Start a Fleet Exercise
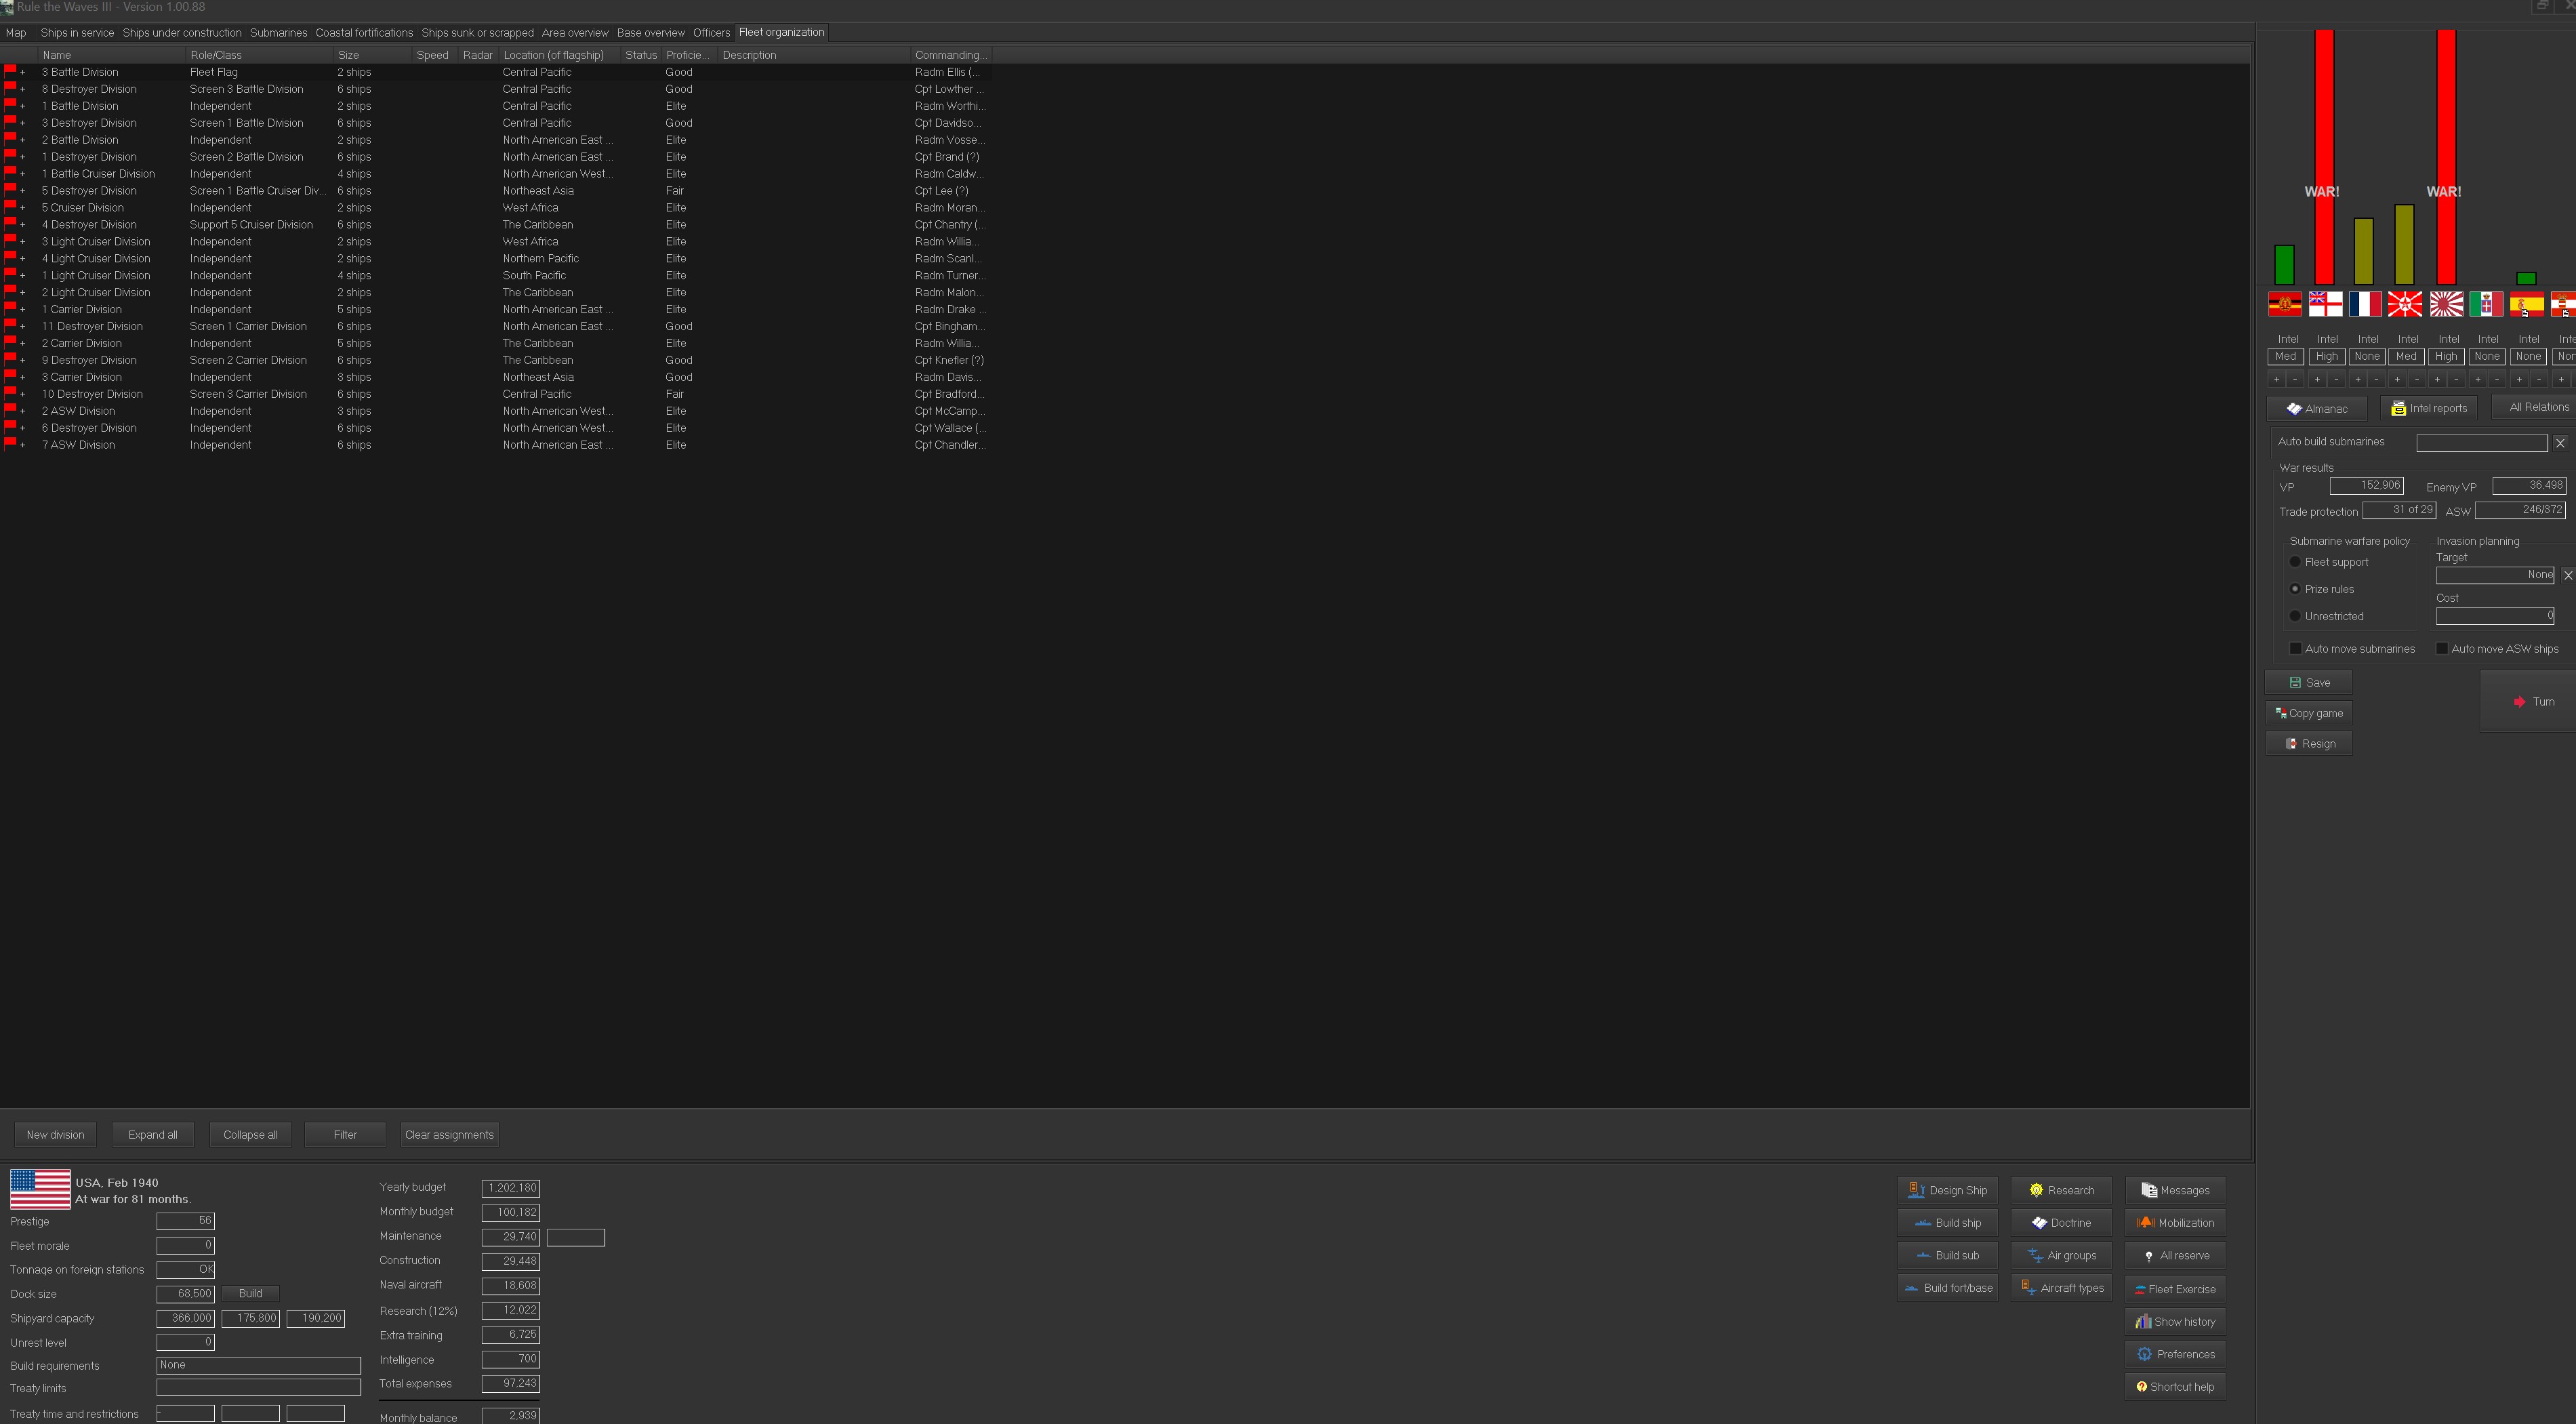This screenshot has height=1424, width=2576. (2175, 1288)
